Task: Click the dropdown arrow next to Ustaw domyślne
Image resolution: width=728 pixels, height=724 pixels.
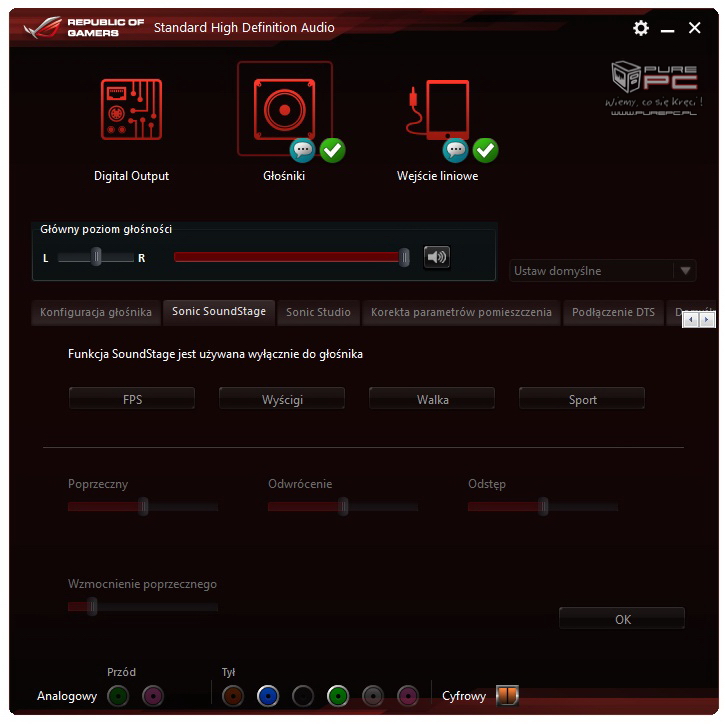Action: tap(685, 271)
